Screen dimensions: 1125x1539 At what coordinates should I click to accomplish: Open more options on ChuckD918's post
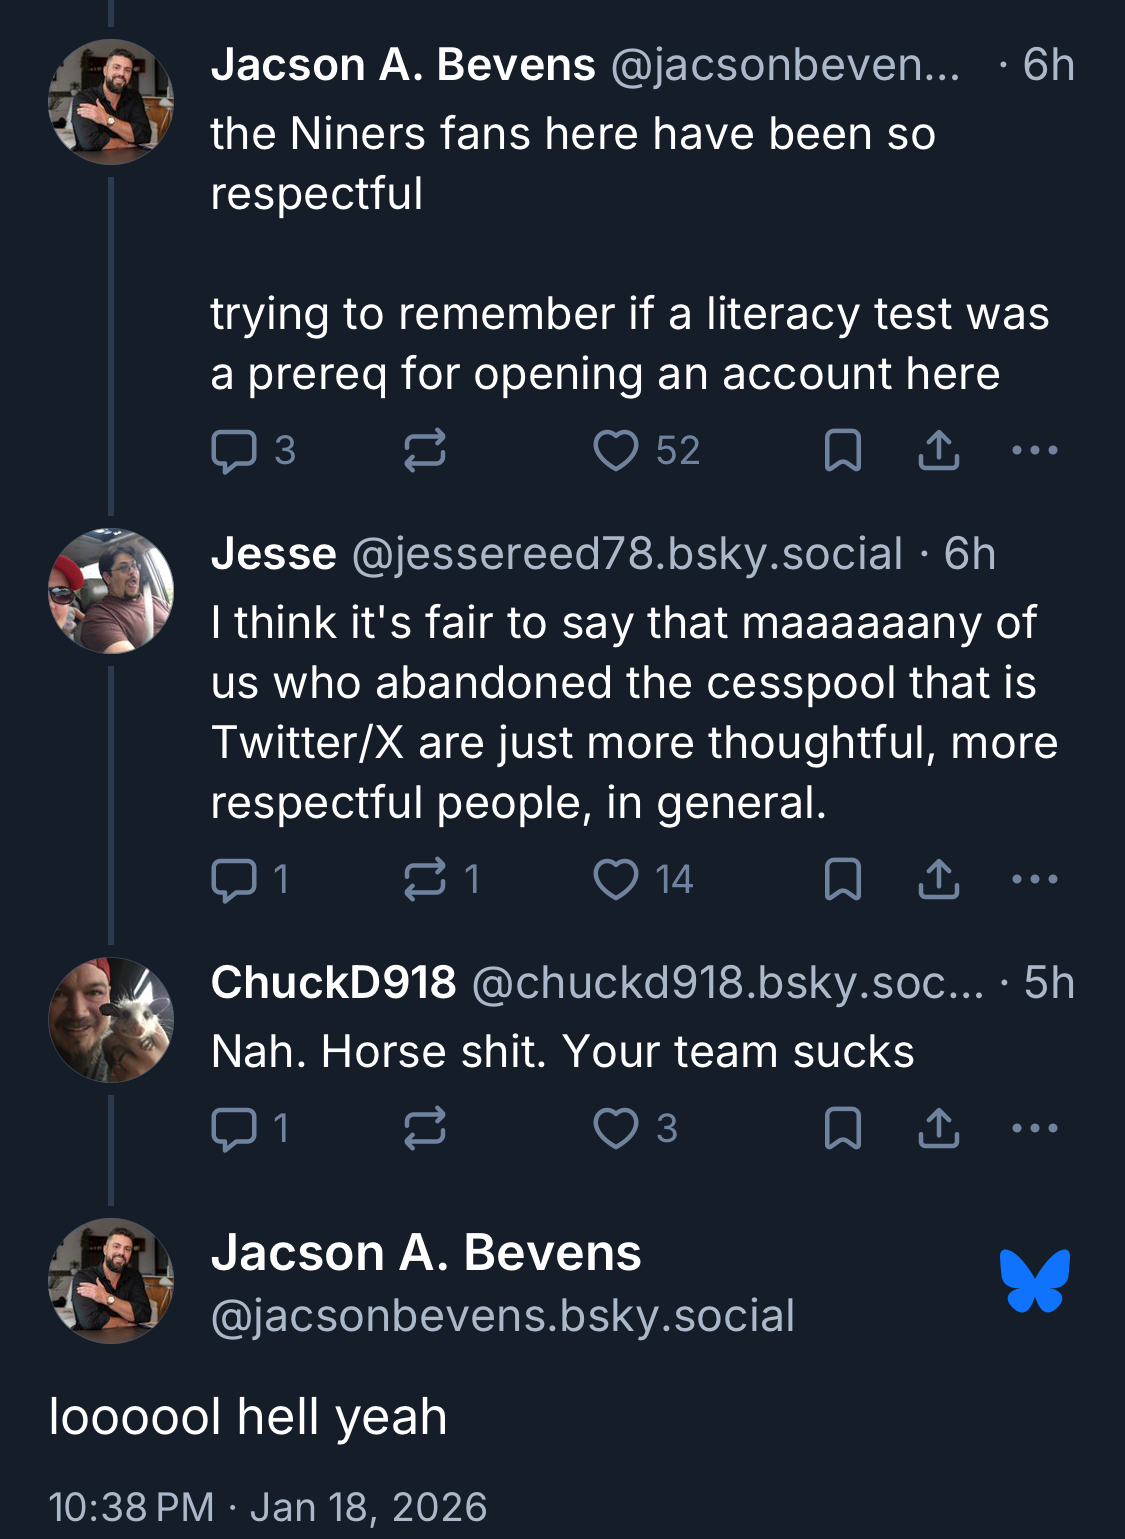click(x=1034, y=1129)
